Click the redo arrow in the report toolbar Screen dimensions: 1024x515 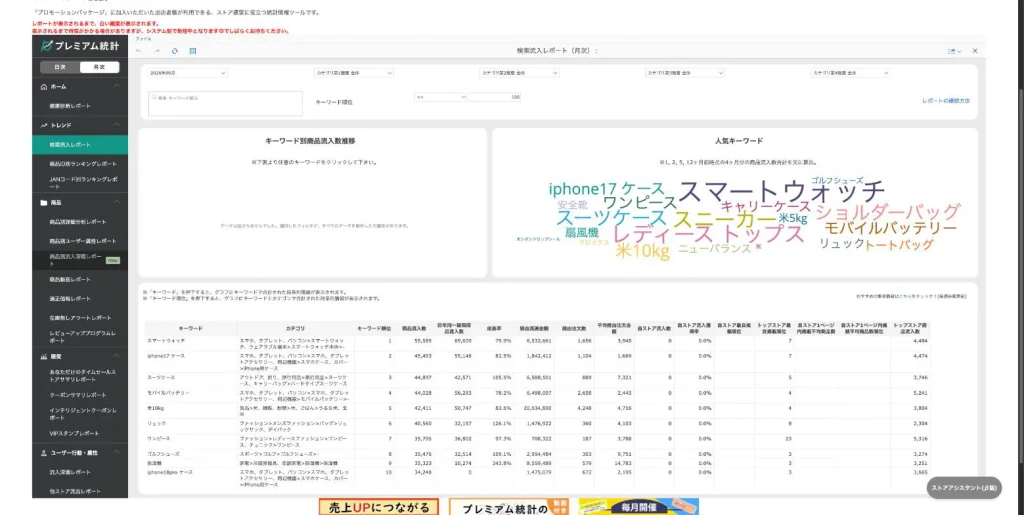(x=157, y=51)
